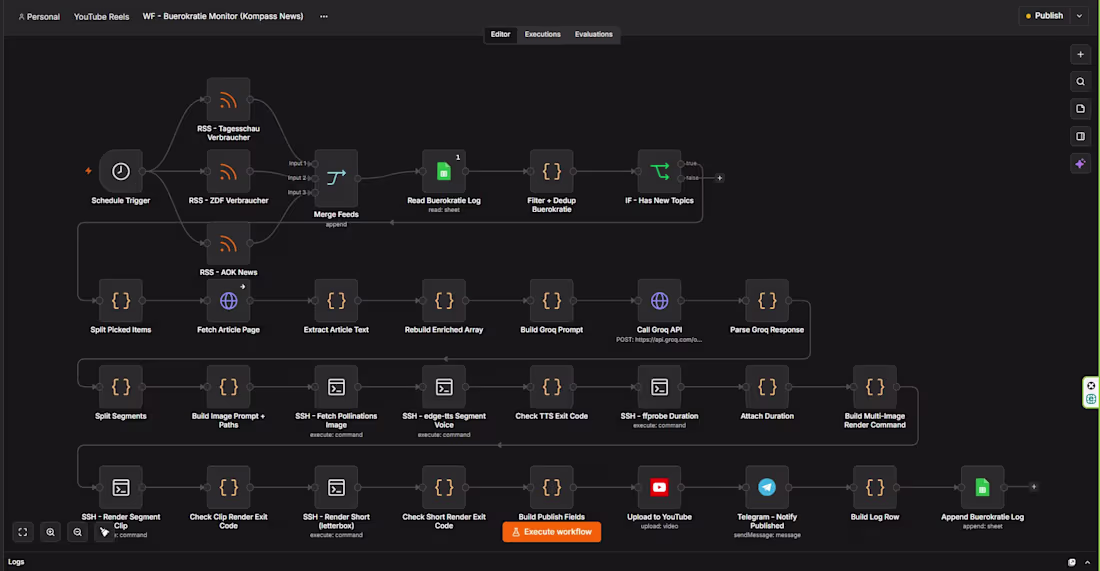Select the Split Segments node
1100x571 pixels.
pyautogui.click(x=121, y=387)
